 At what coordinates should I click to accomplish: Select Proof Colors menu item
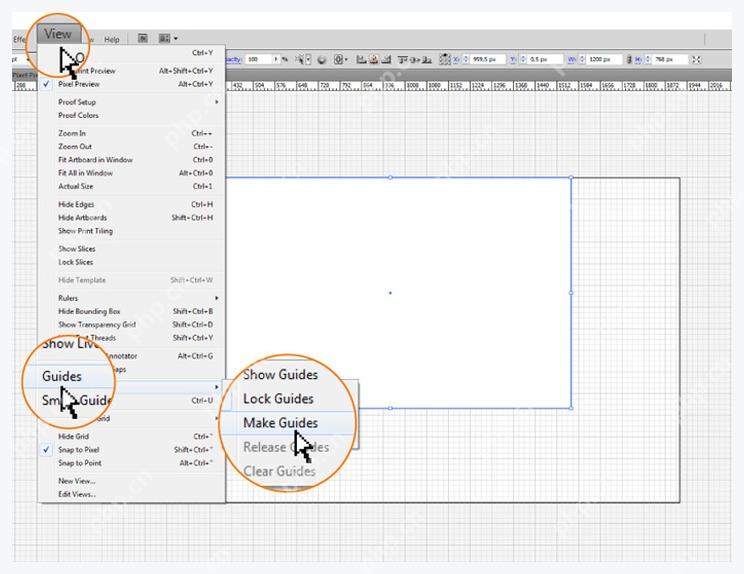[131, 115]
